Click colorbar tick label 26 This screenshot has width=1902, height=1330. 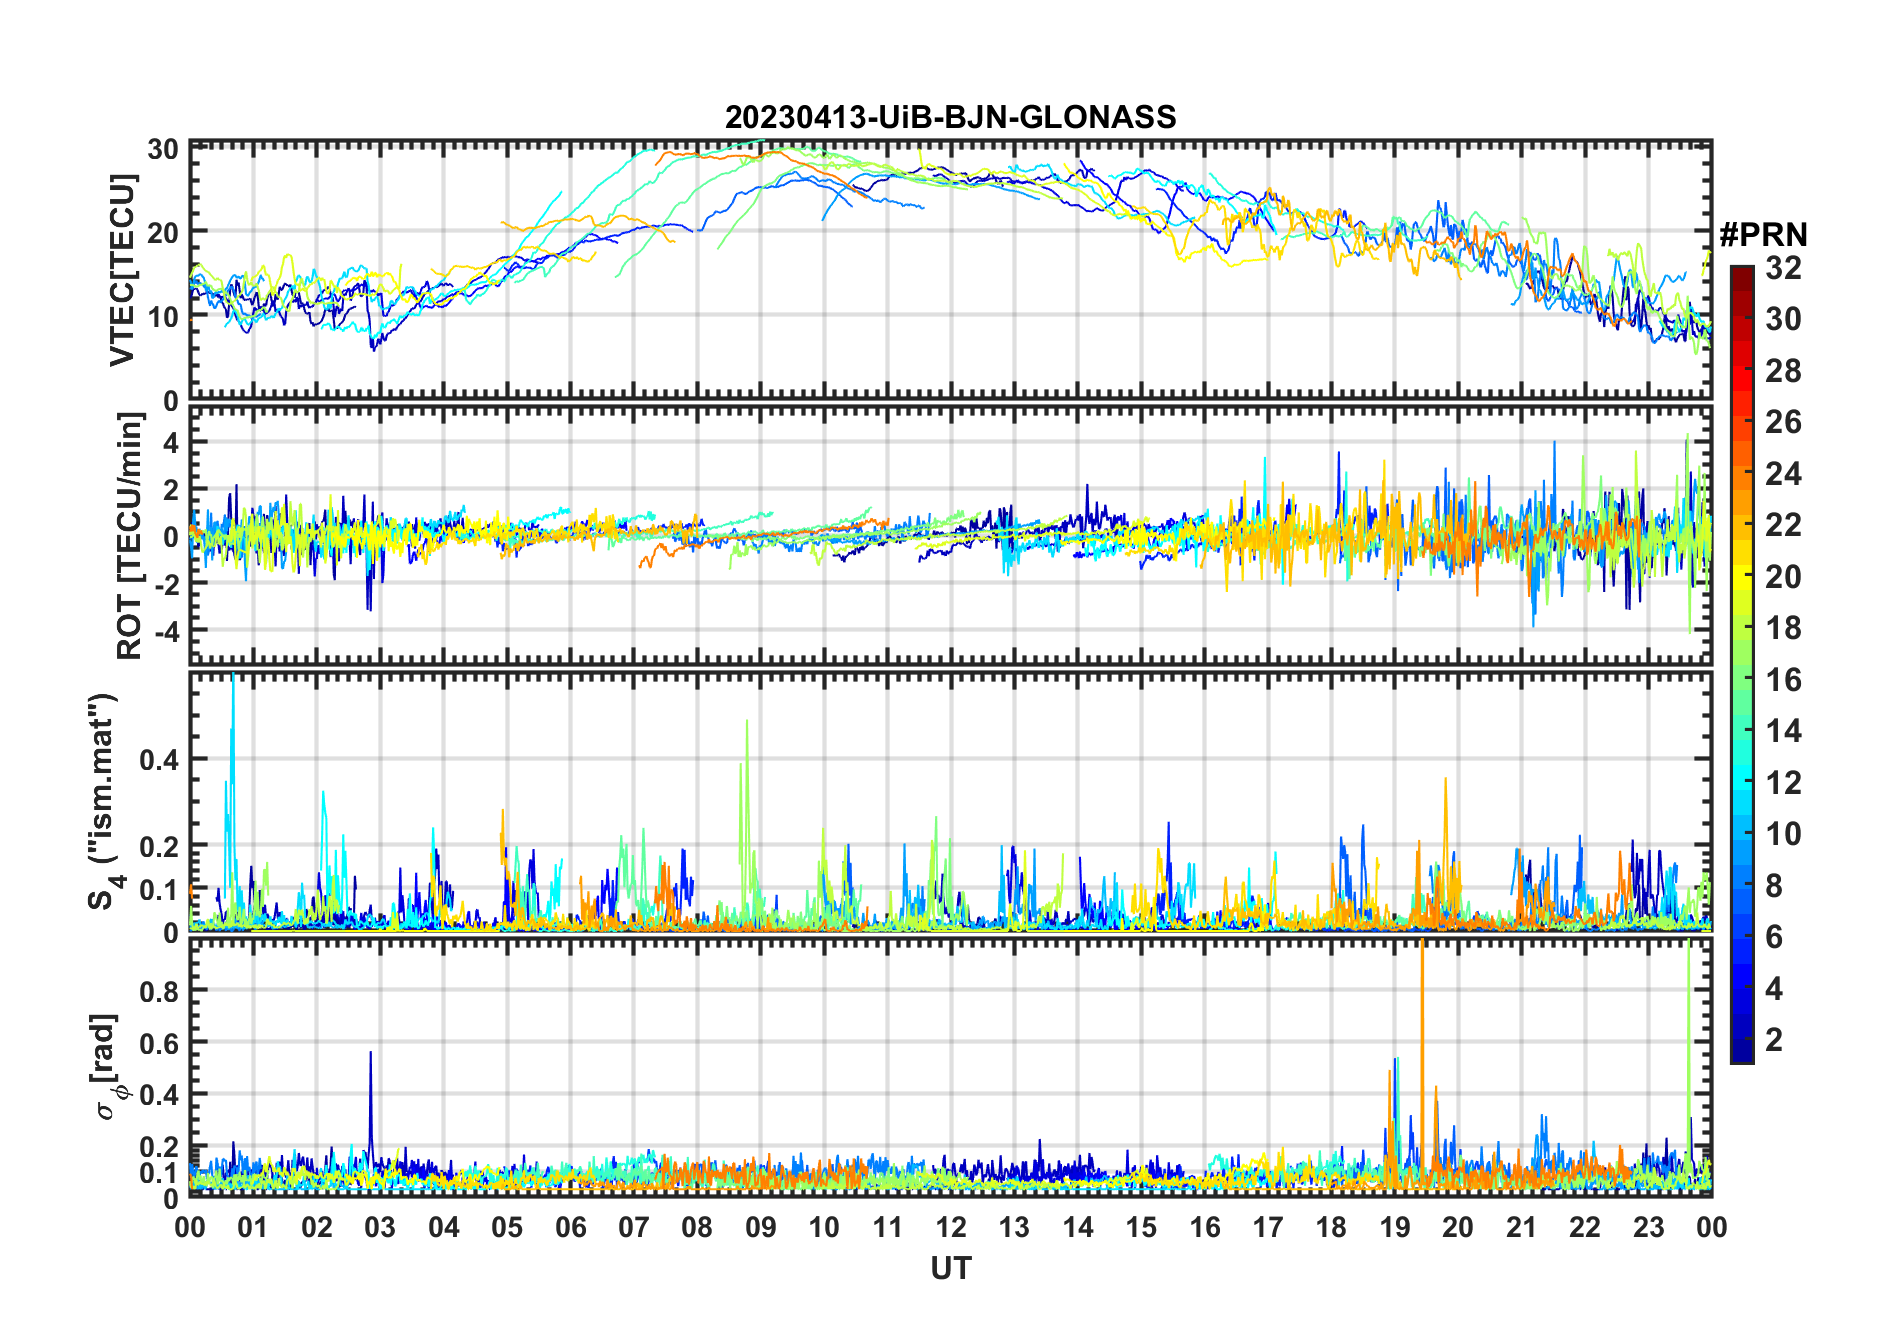click(1783, 422)
